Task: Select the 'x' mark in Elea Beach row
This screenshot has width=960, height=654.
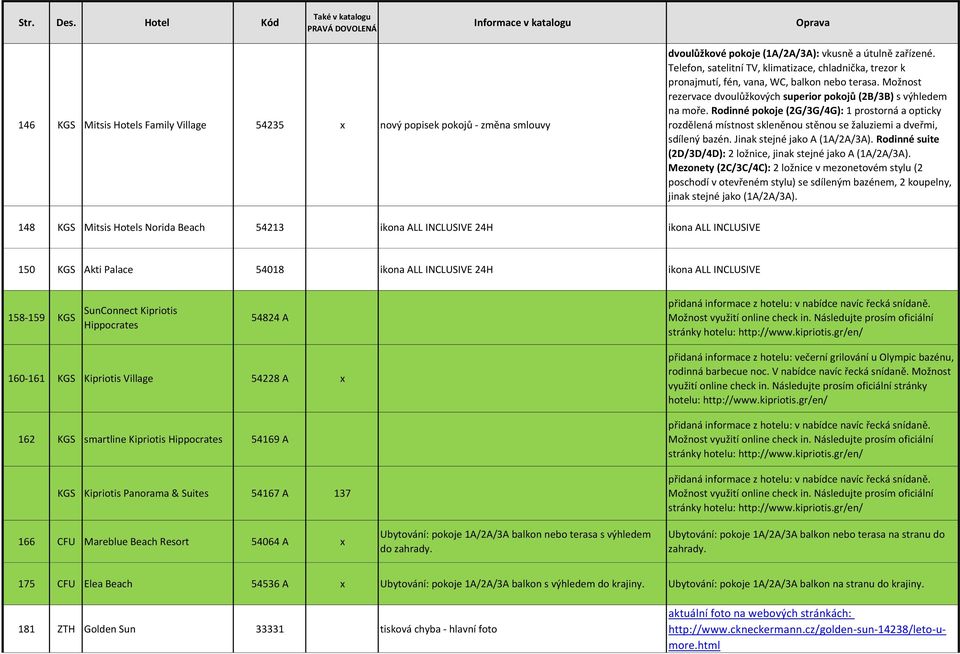Action: coord(342,584)
